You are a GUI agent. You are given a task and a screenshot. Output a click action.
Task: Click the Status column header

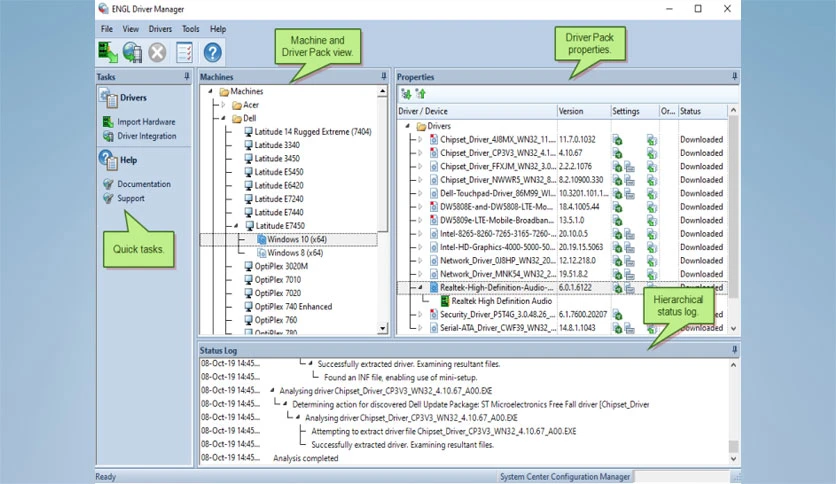pyautogui.click(x=703, y=111)
